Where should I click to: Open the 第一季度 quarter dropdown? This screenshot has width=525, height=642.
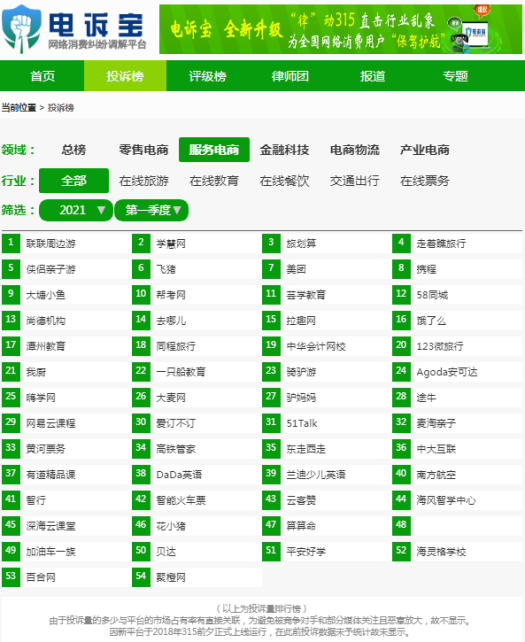(152, 210)
